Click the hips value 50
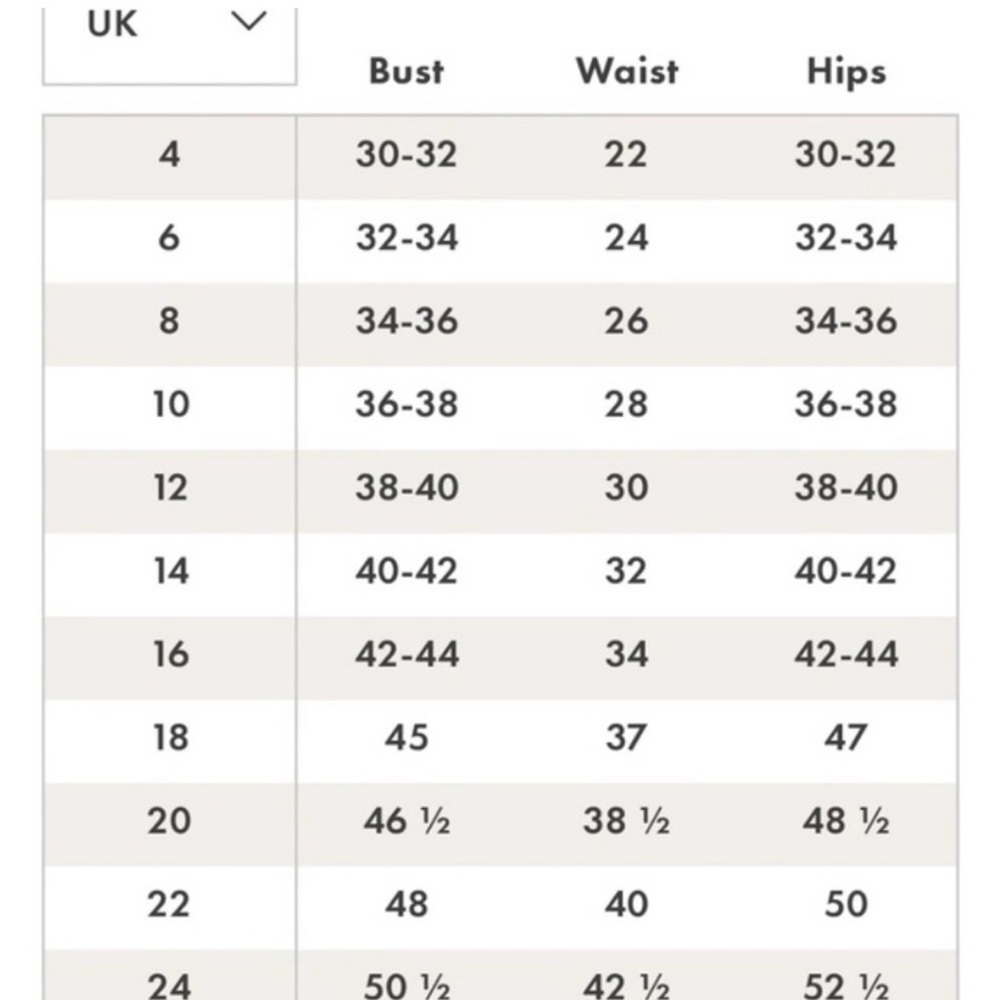This screenshot has height=1000, width=1000. (846, 904)
